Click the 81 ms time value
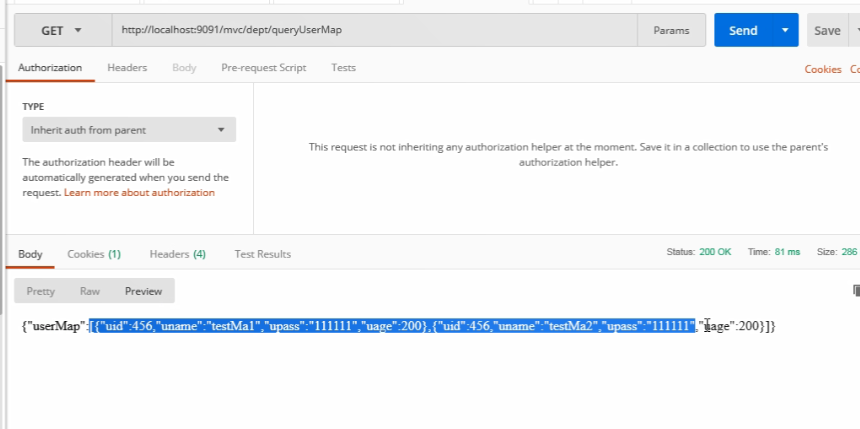 tap(787, 252)
